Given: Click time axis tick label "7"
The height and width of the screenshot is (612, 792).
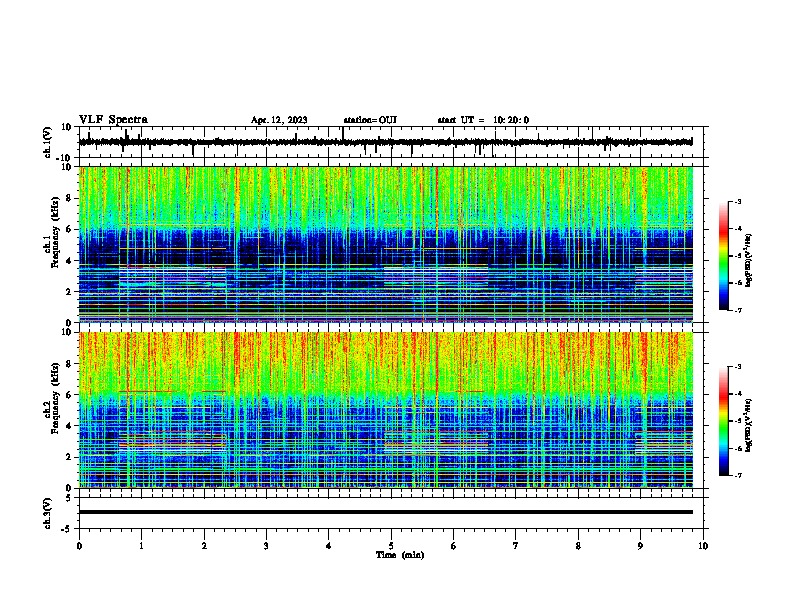Looking at the screenshot, I should point(516,546).
